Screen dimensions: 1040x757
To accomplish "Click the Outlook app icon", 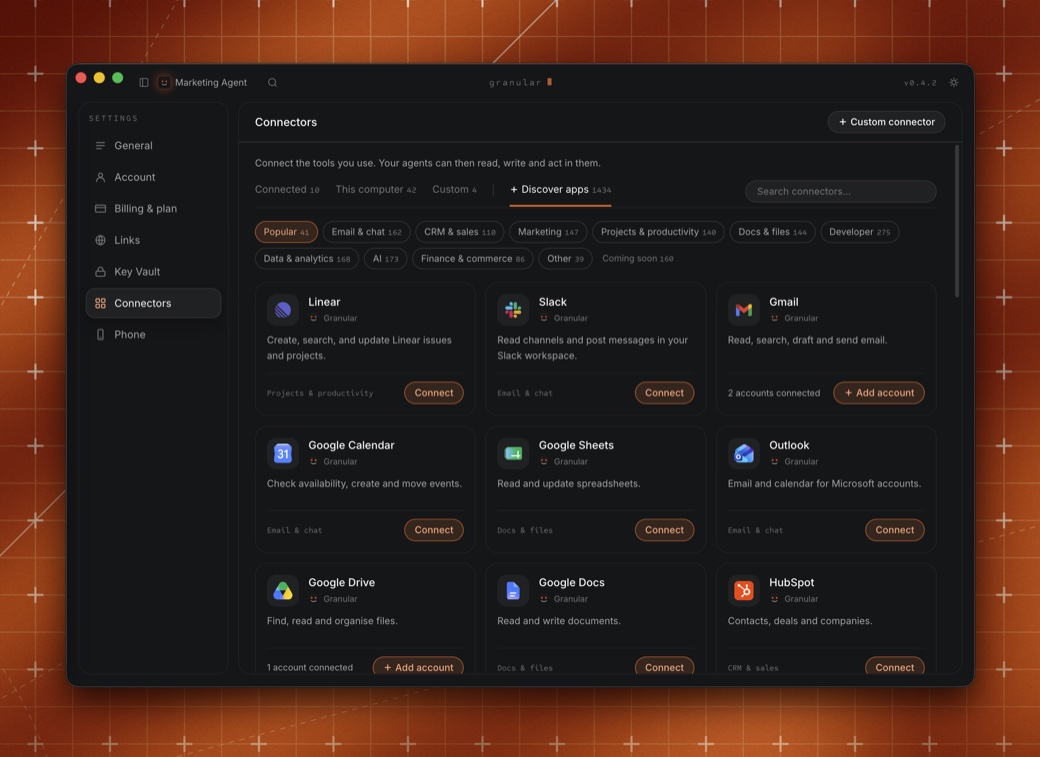I will point(744,453).
